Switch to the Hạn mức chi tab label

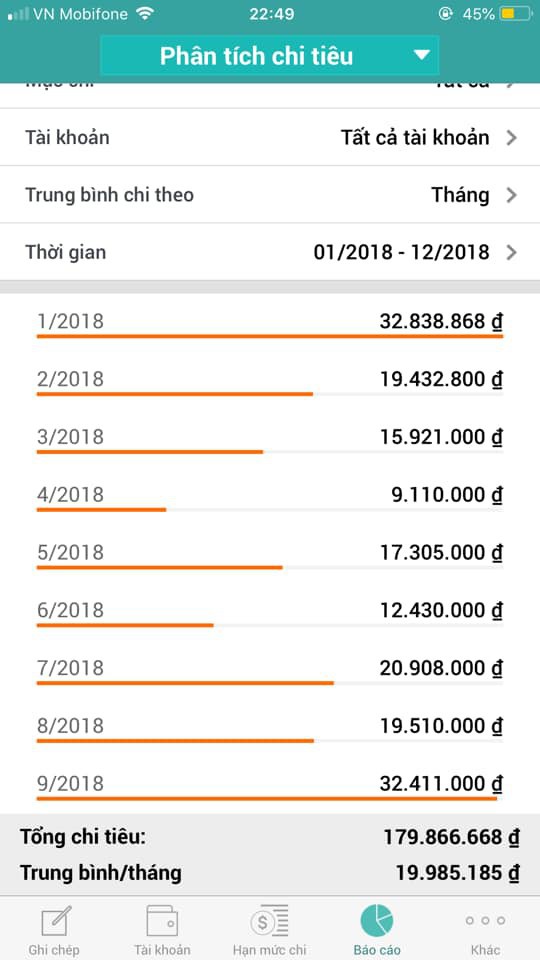pos(269,950)
